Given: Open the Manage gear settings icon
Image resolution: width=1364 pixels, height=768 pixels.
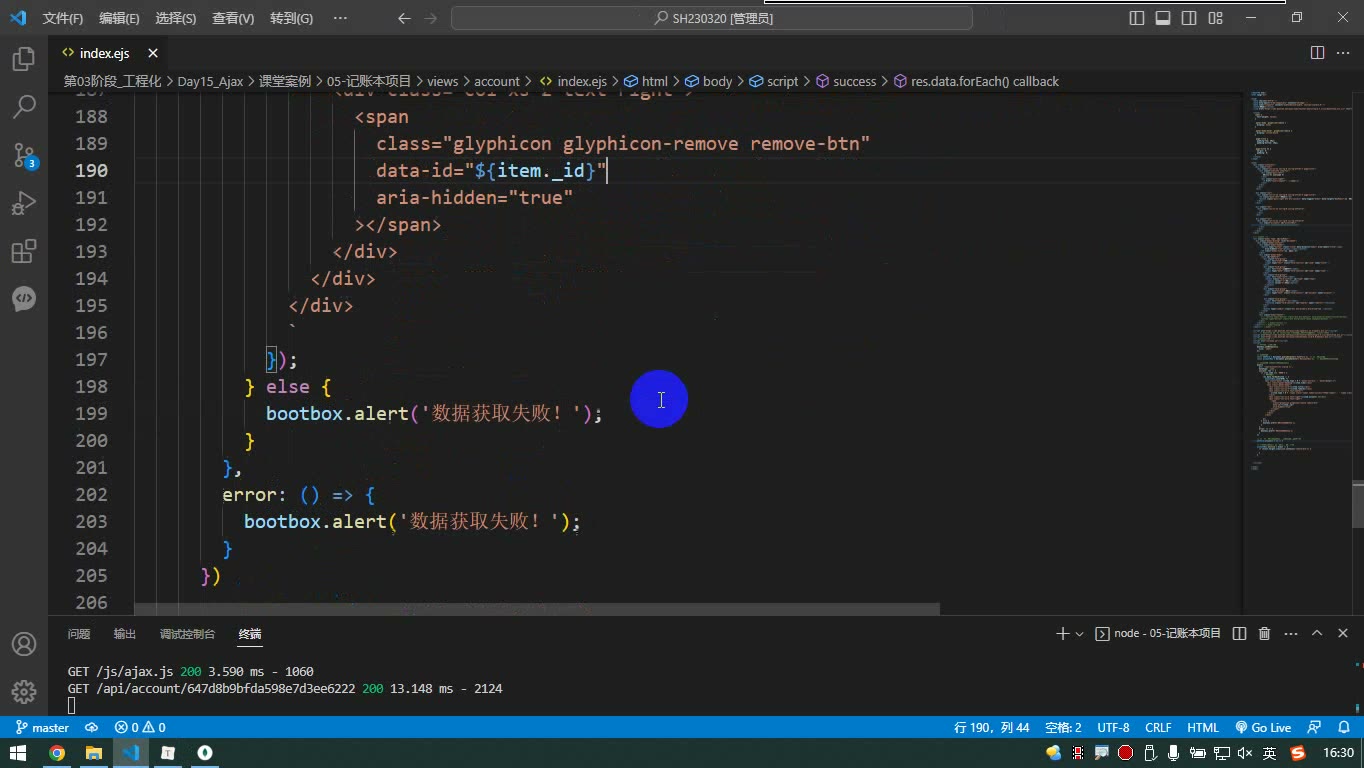Looking at the screenshot, I should click(24, 691).
